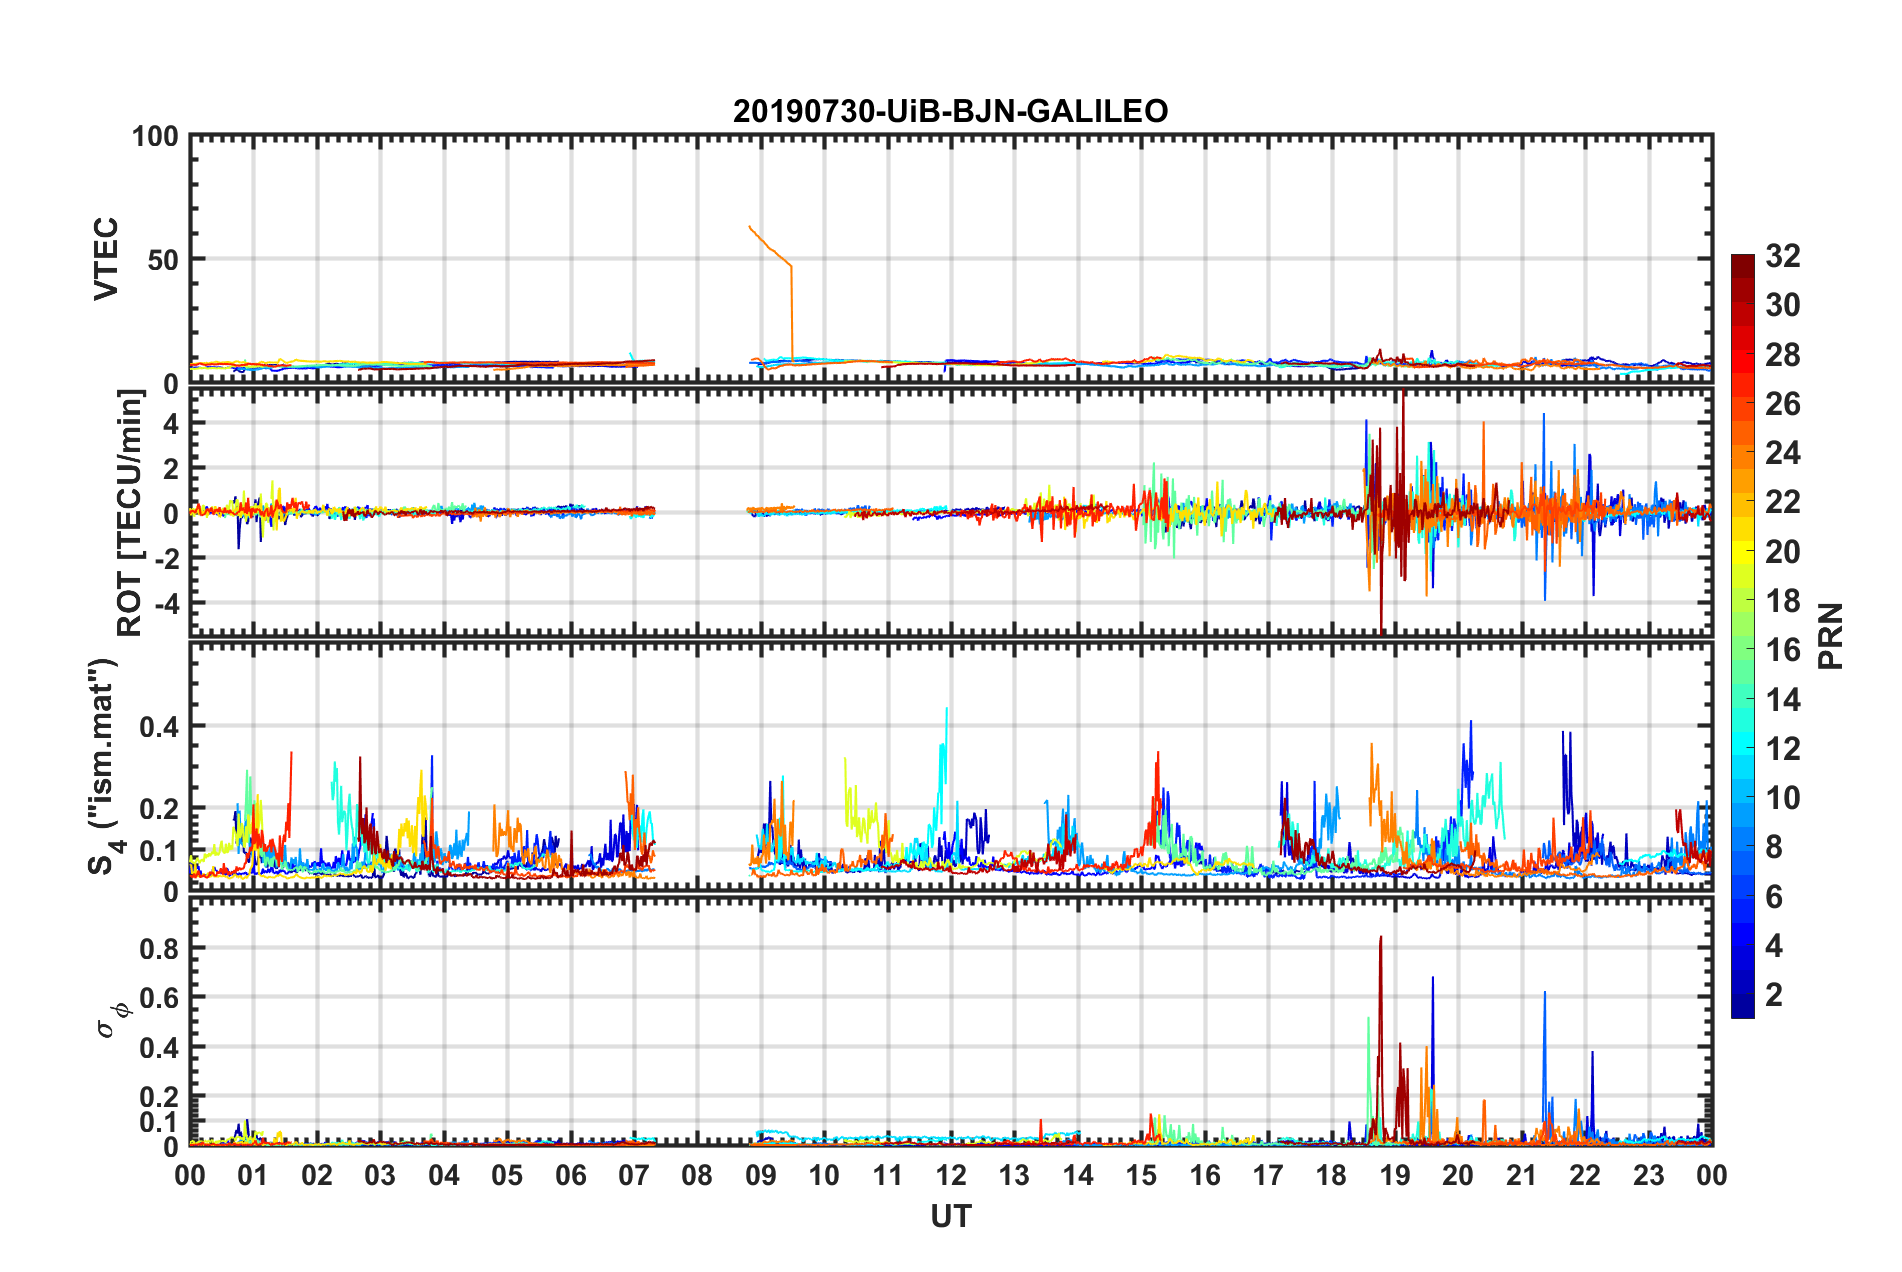Click VTEC tick label 100

click(155, 136)
